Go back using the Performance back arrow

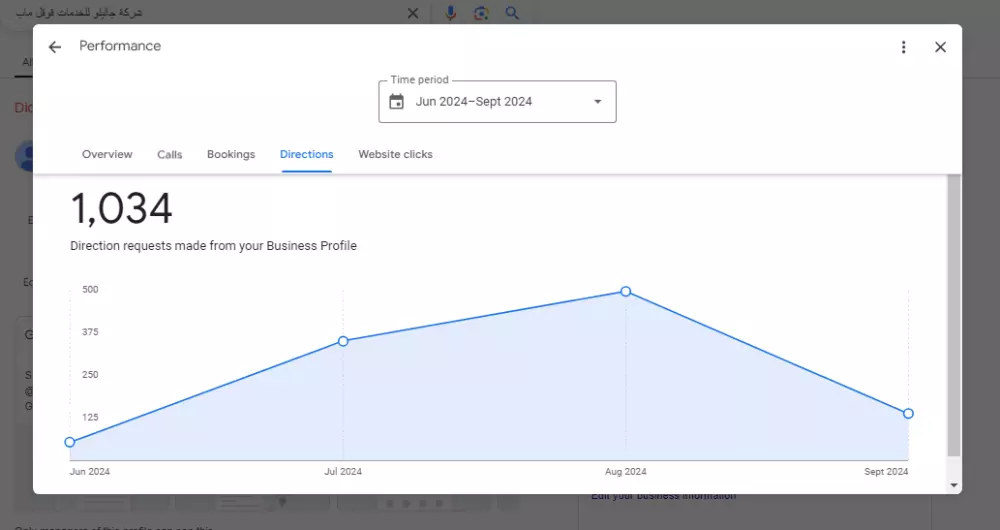(54, 47)
